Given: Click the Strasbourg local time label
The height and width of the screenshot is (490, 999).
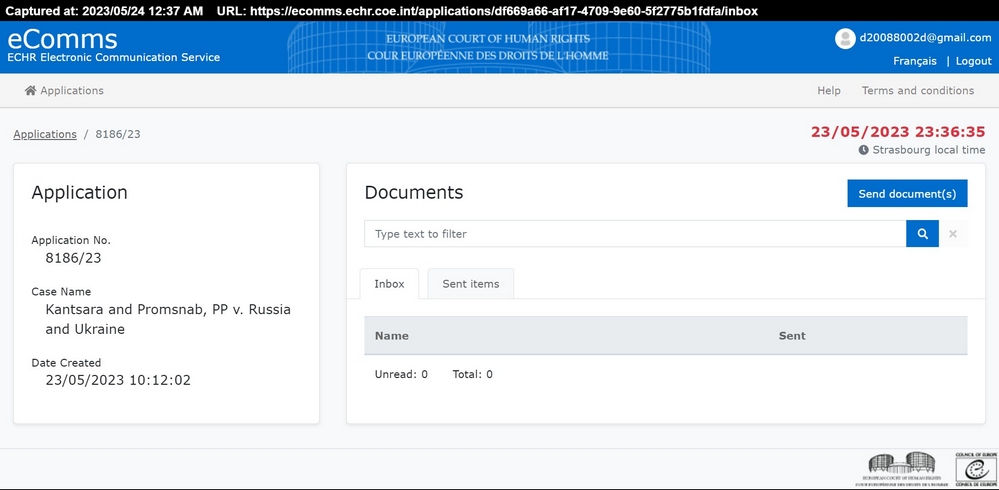Looking at the screenshot, I should point(928,150).
